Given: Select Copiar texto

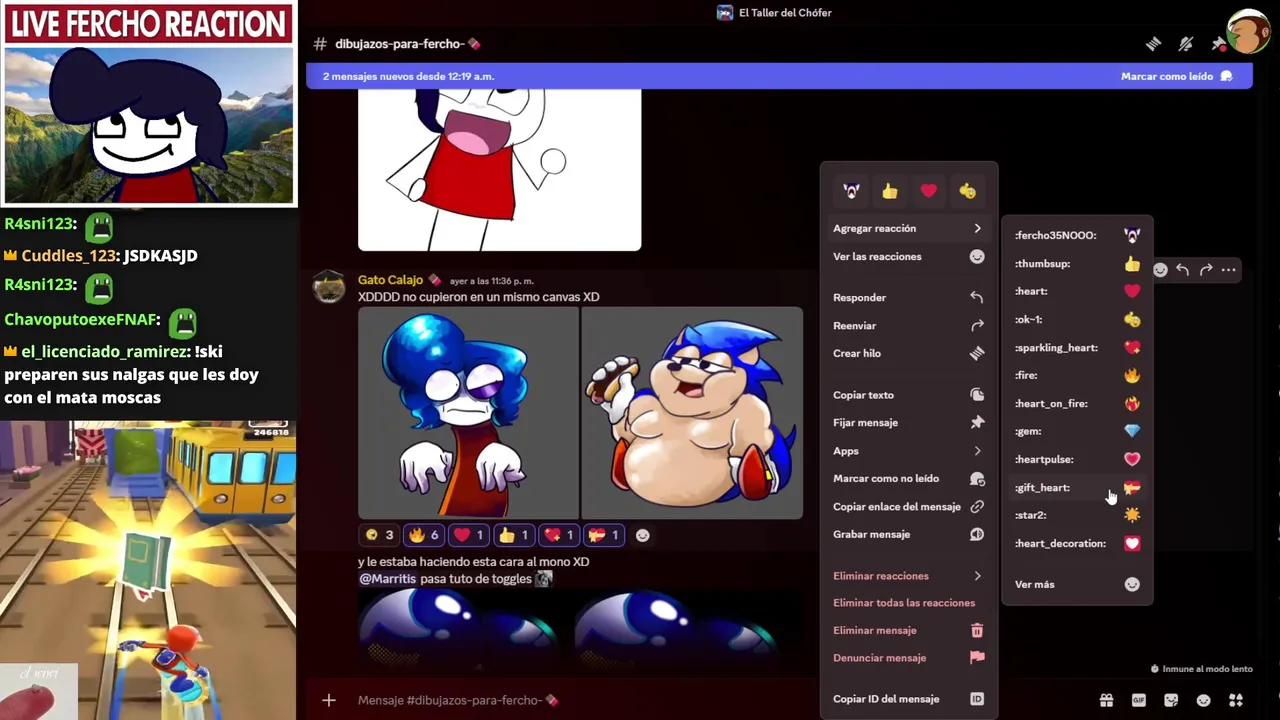Looking at the screenshot, I should 908,395.
